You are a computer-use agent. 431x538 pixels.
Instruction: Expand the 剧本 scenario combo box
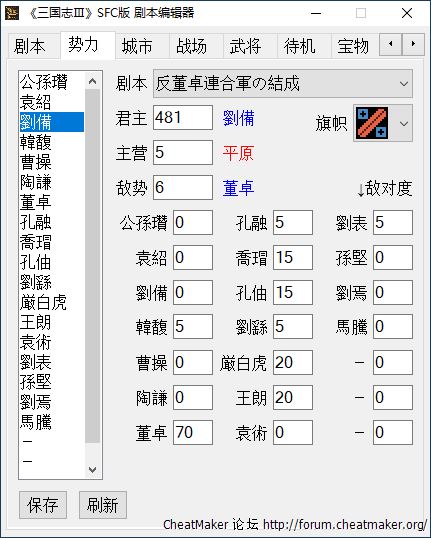[x=283, y=84]
